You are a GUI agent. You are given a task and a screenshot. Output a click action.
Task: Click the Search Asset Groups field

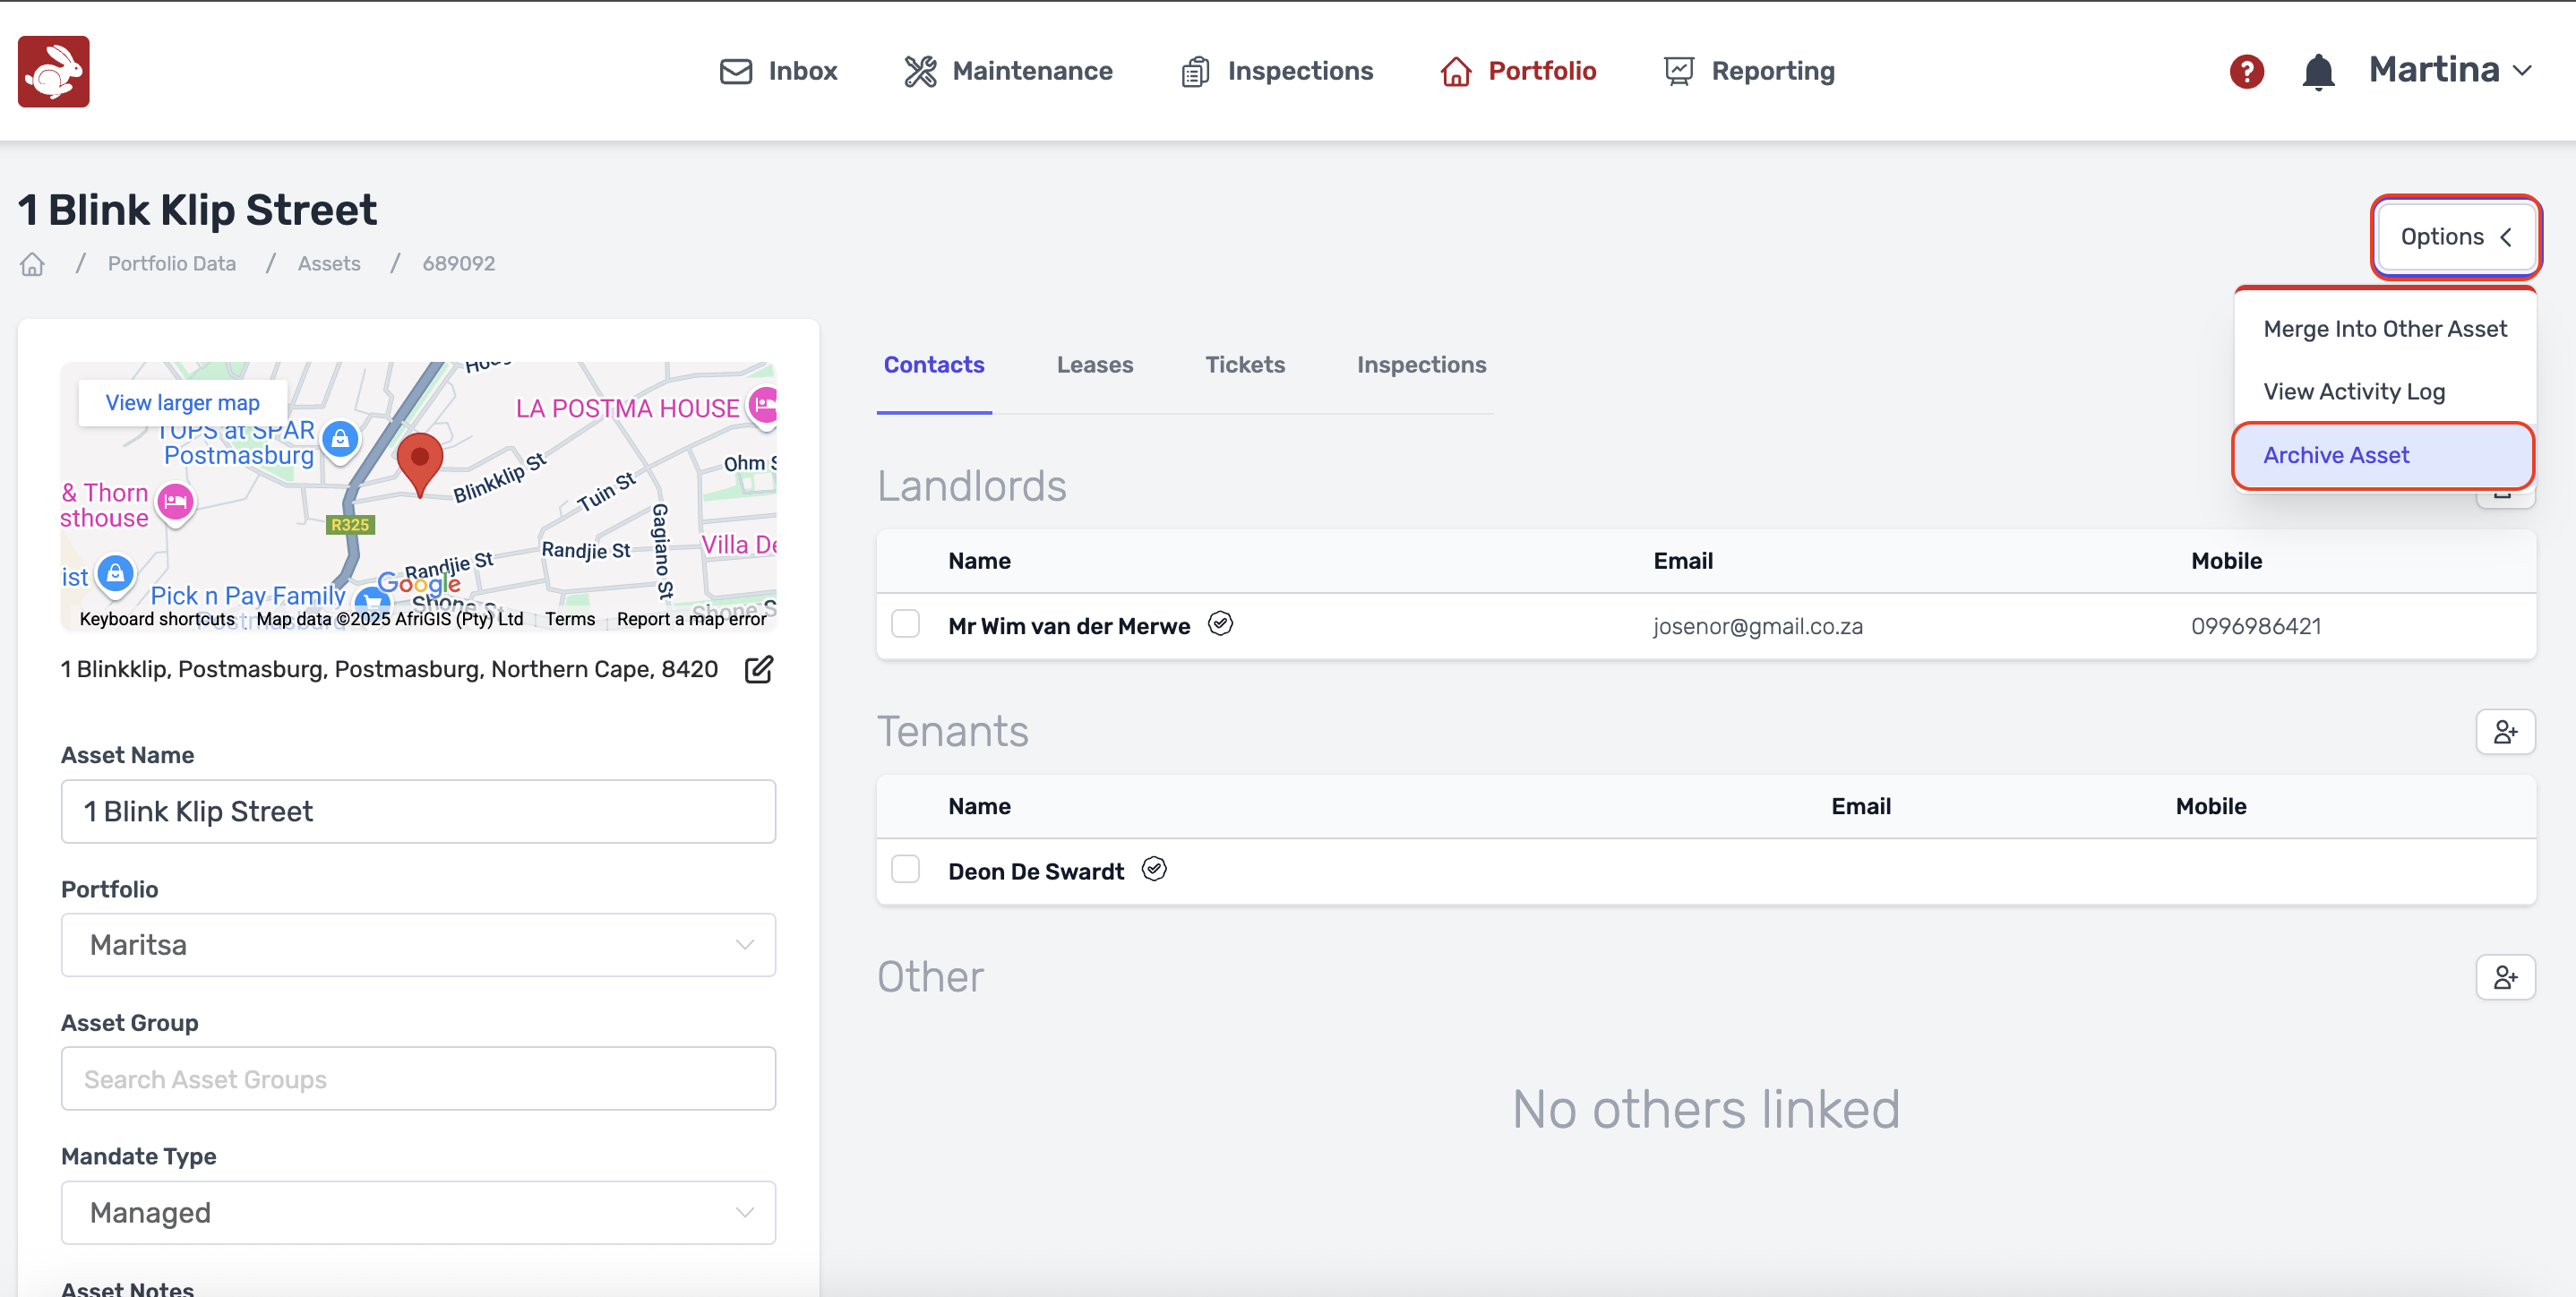click(x=418, y=1078)
